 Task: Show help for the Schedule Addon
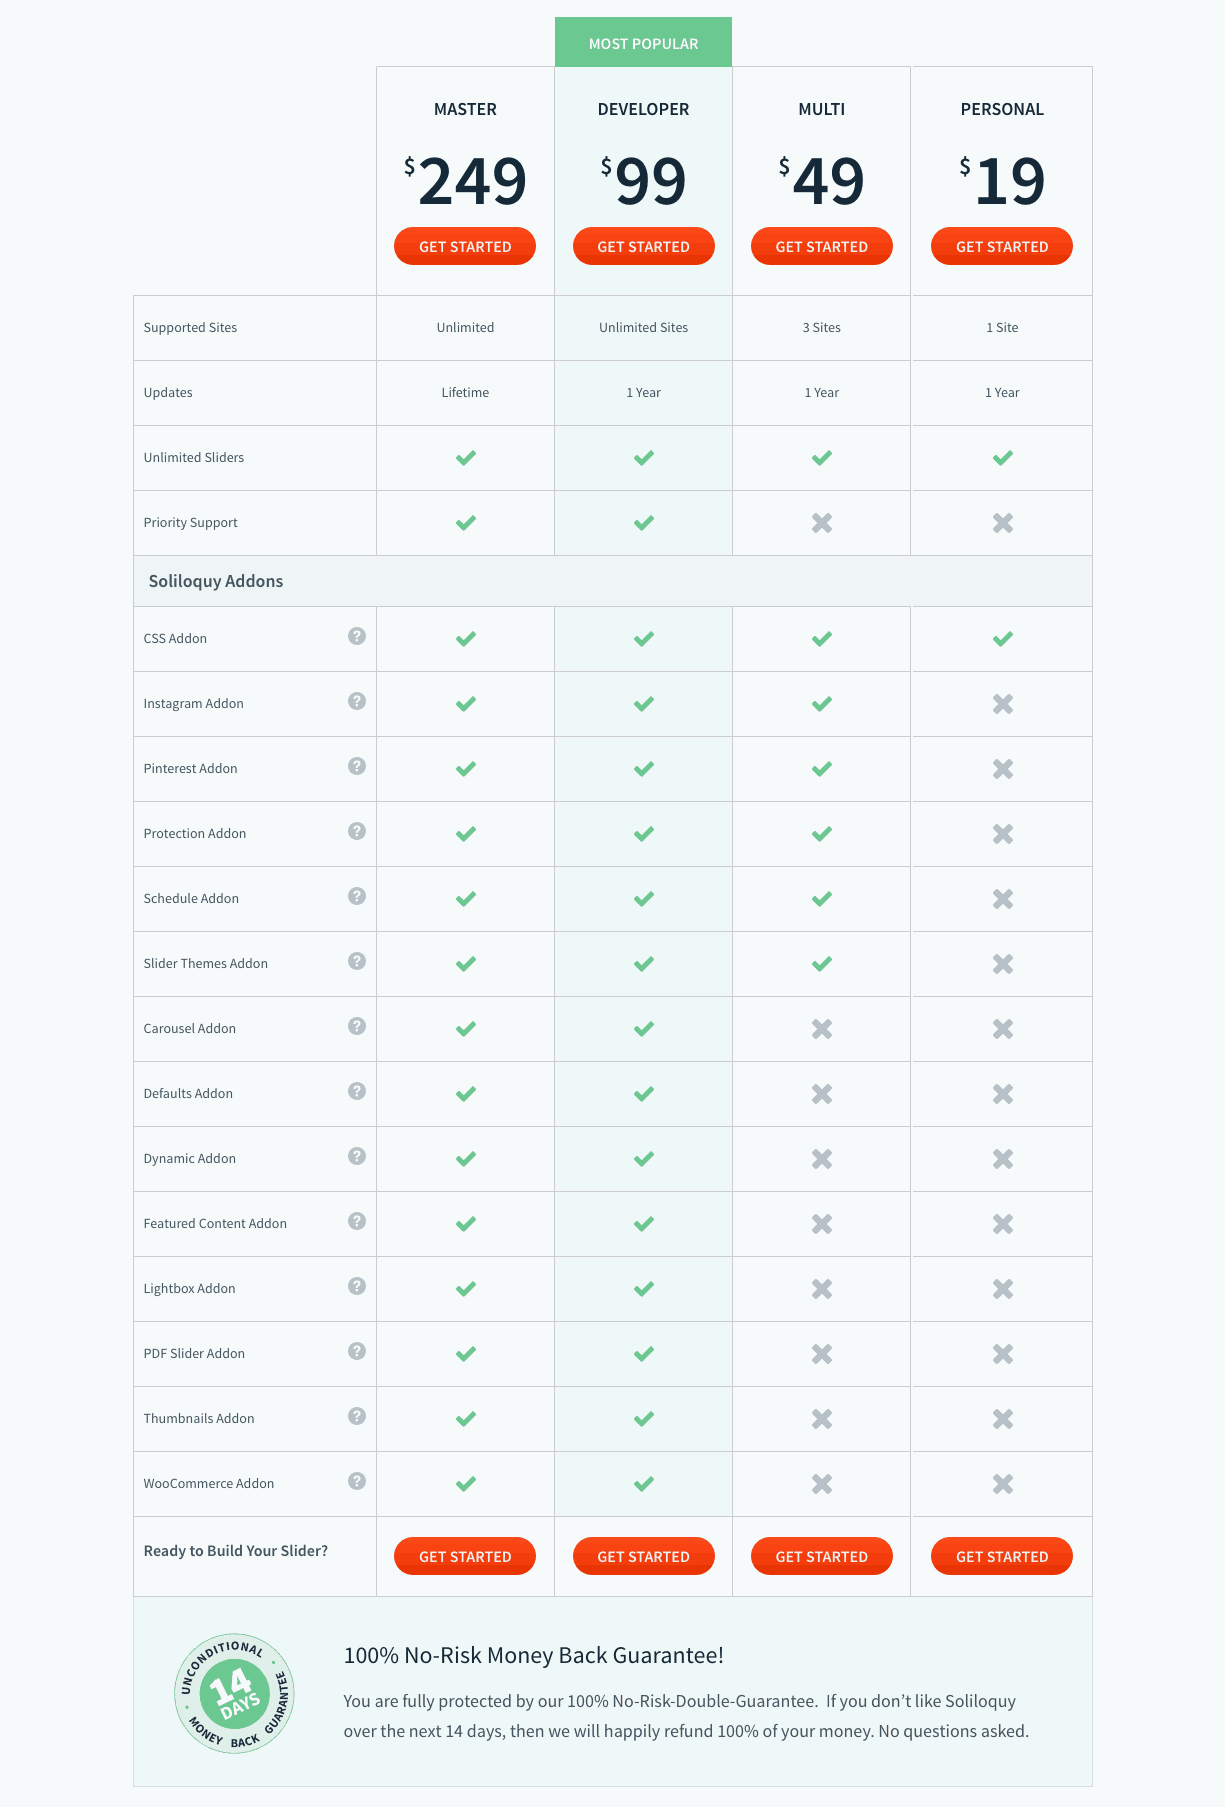tap(357, 896)
